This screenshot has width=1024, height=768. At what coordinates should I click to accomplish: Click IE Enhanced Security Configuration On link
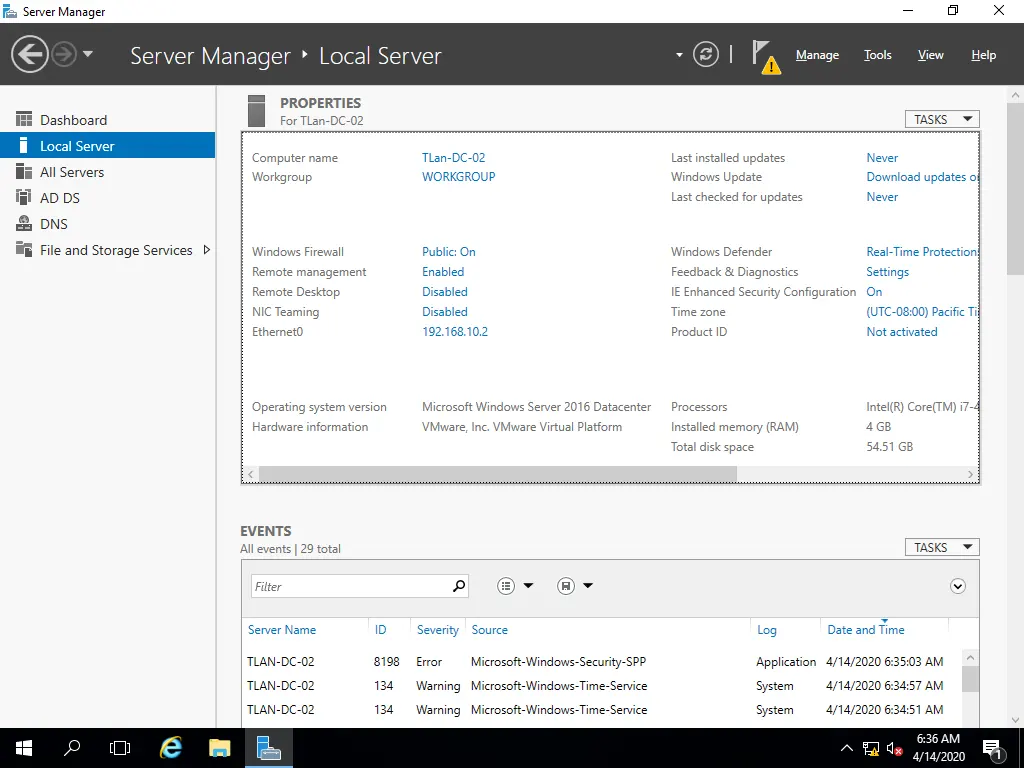pyautogui.click(x=874, y=291)
